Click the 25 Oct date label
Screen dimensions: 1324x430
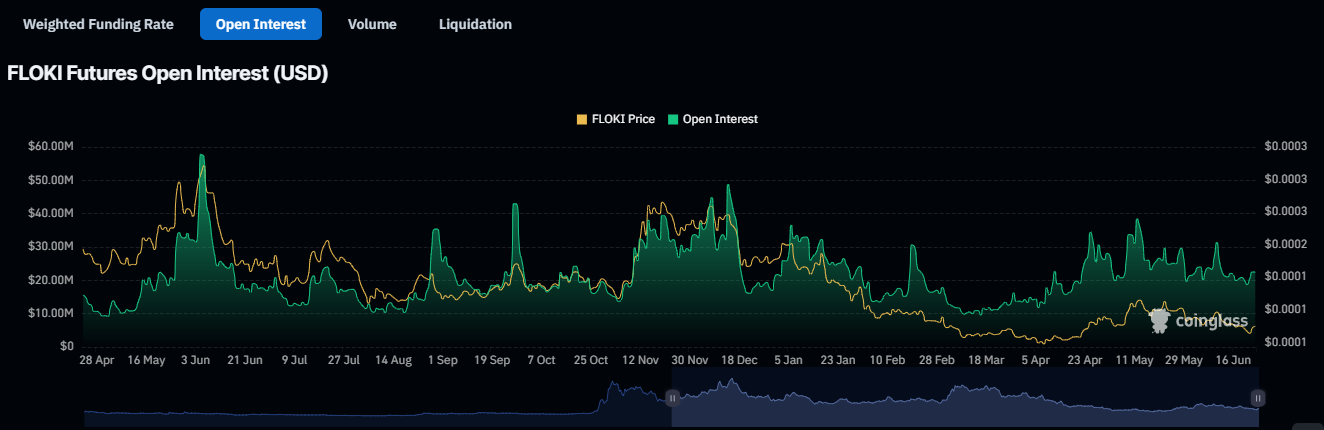pos(590,360)
